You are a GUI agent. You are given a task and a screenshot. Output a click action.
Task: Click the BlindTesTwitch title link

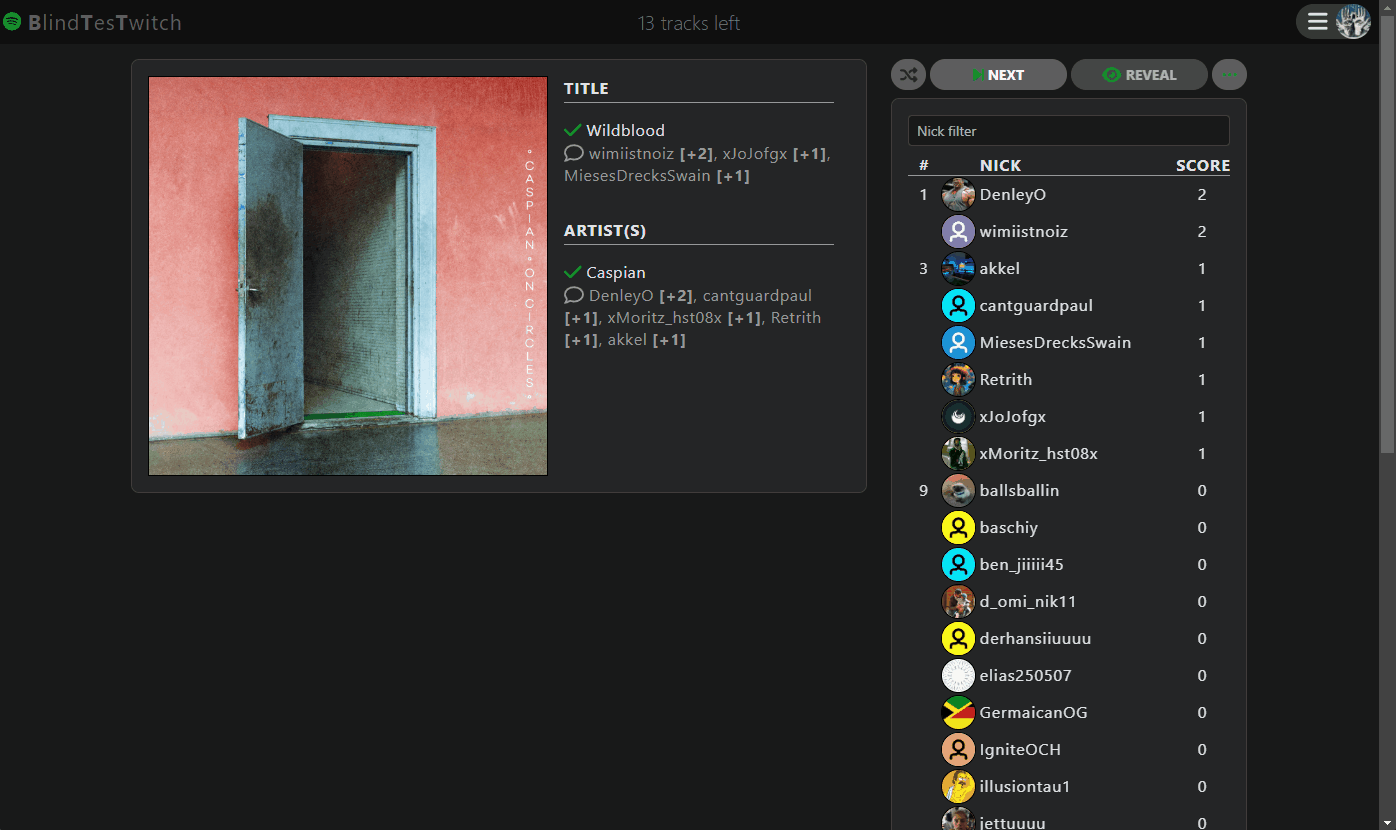click(105, 22)
